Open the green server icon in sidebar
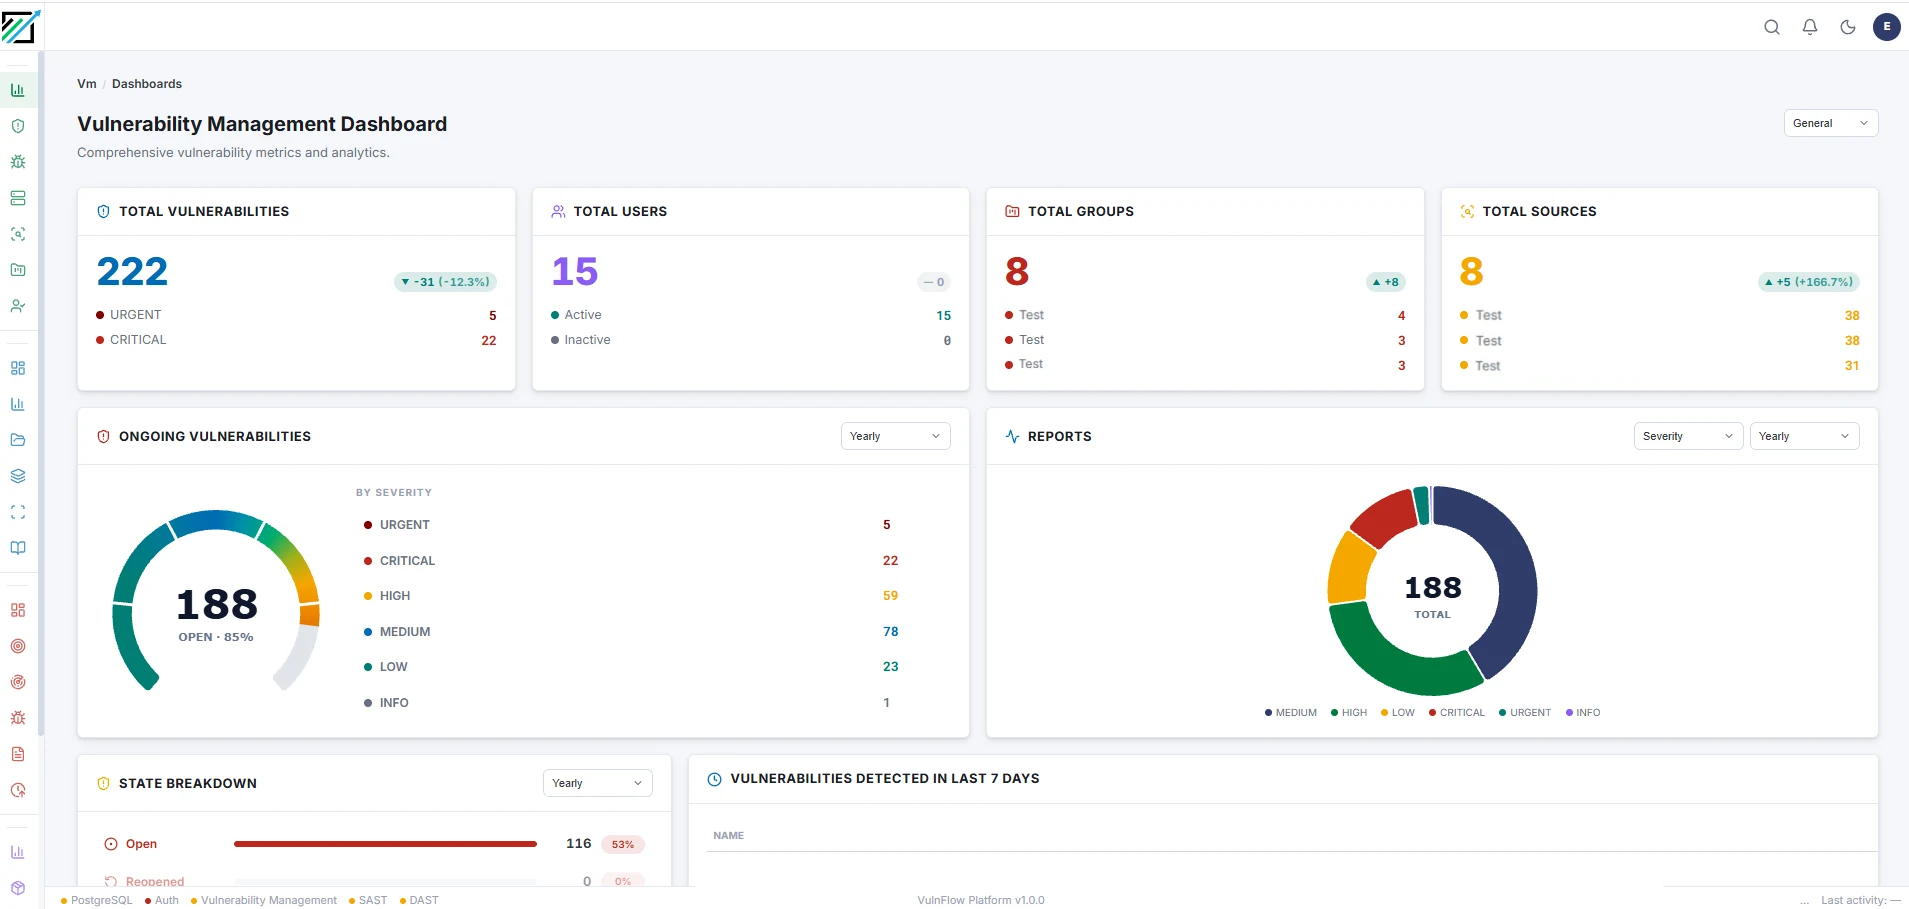1909x909 pixels. coord(18,198)
